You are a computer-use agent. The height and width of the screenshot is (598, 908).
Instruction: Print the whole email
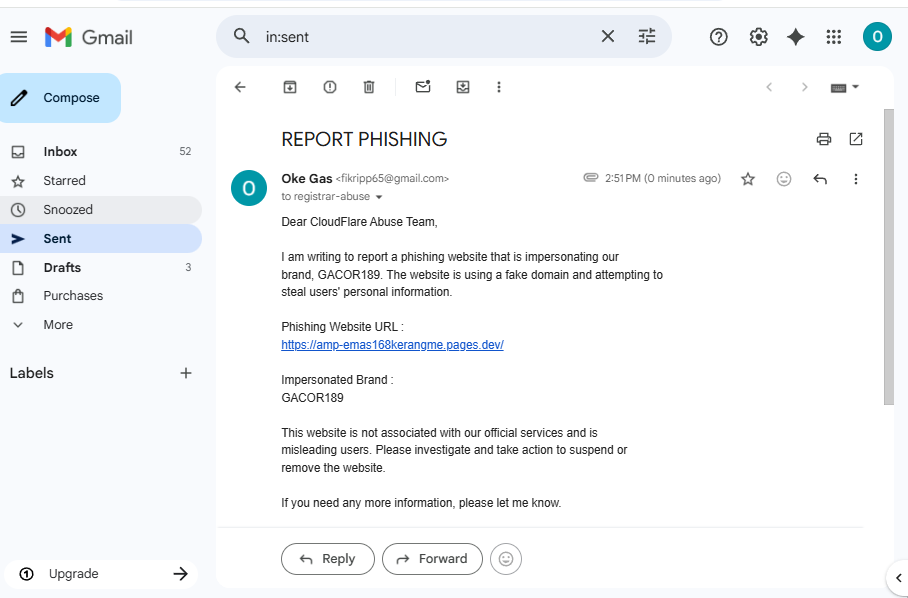(x=823, y=139)
